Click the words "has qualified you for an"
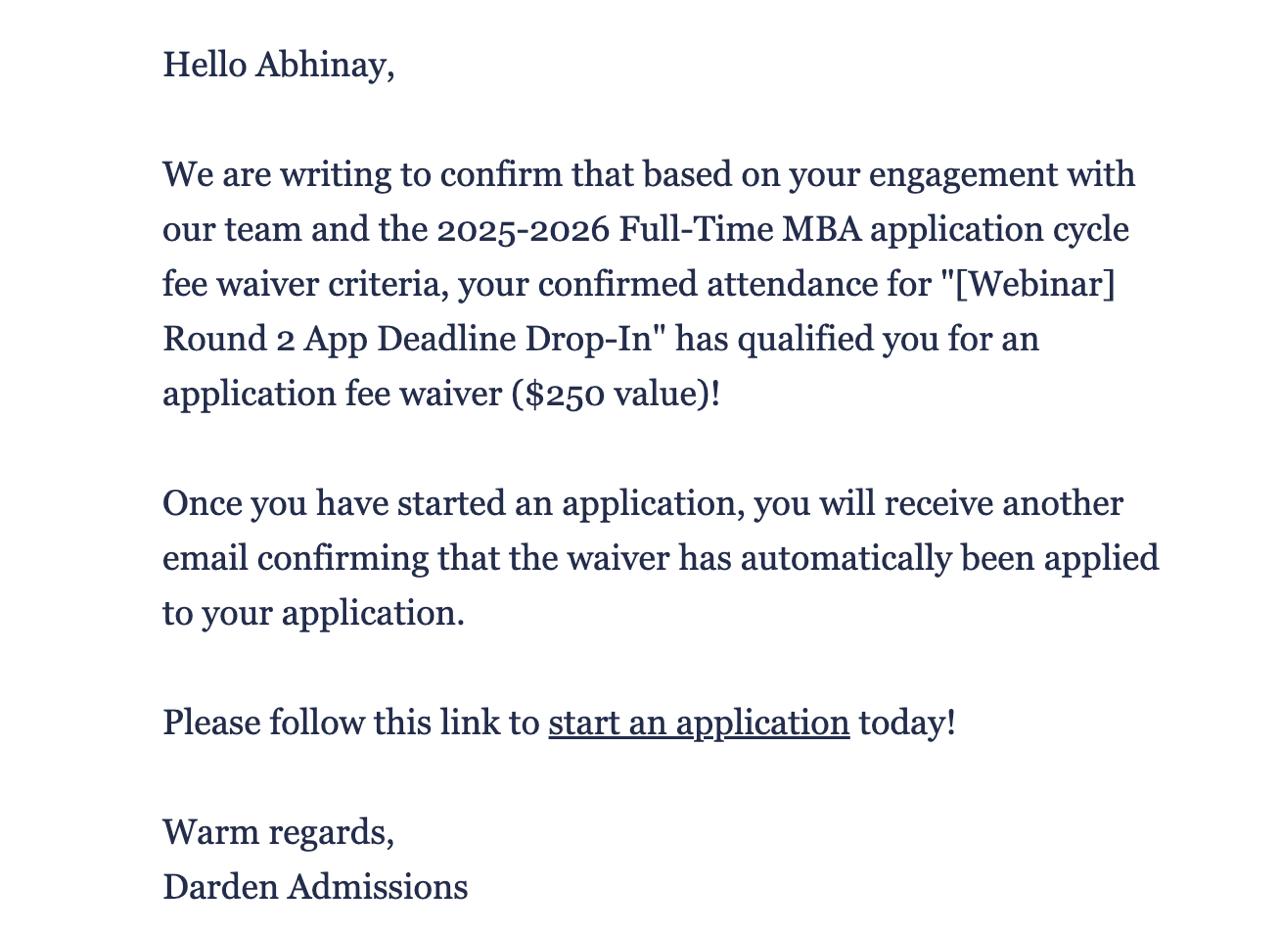This screenshot has width=1280, height=934. pos(858,339)
